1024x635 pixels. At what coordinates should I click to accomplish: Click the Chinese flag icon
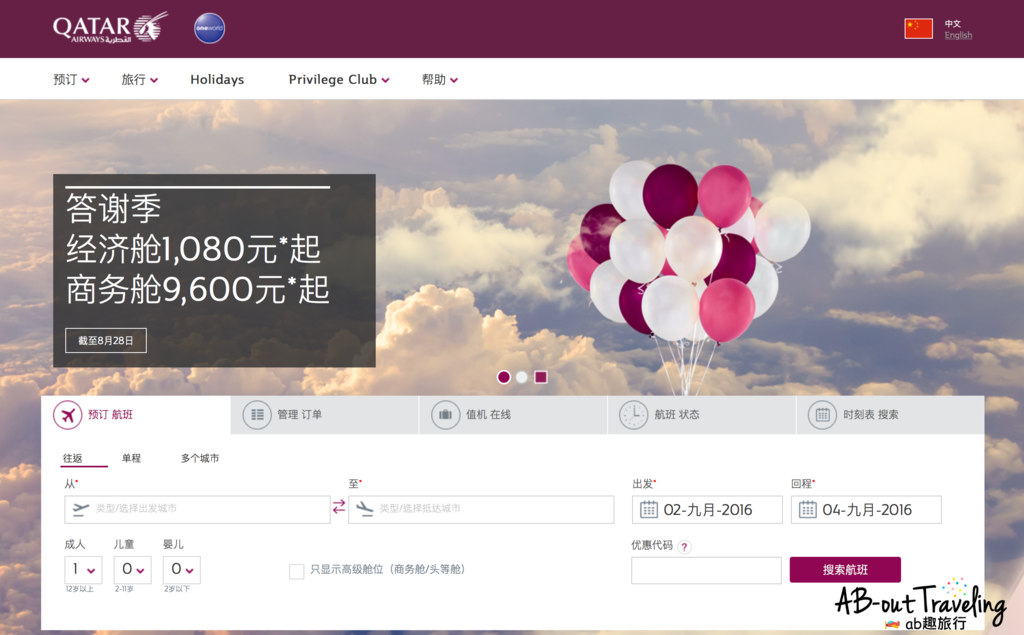917,28
